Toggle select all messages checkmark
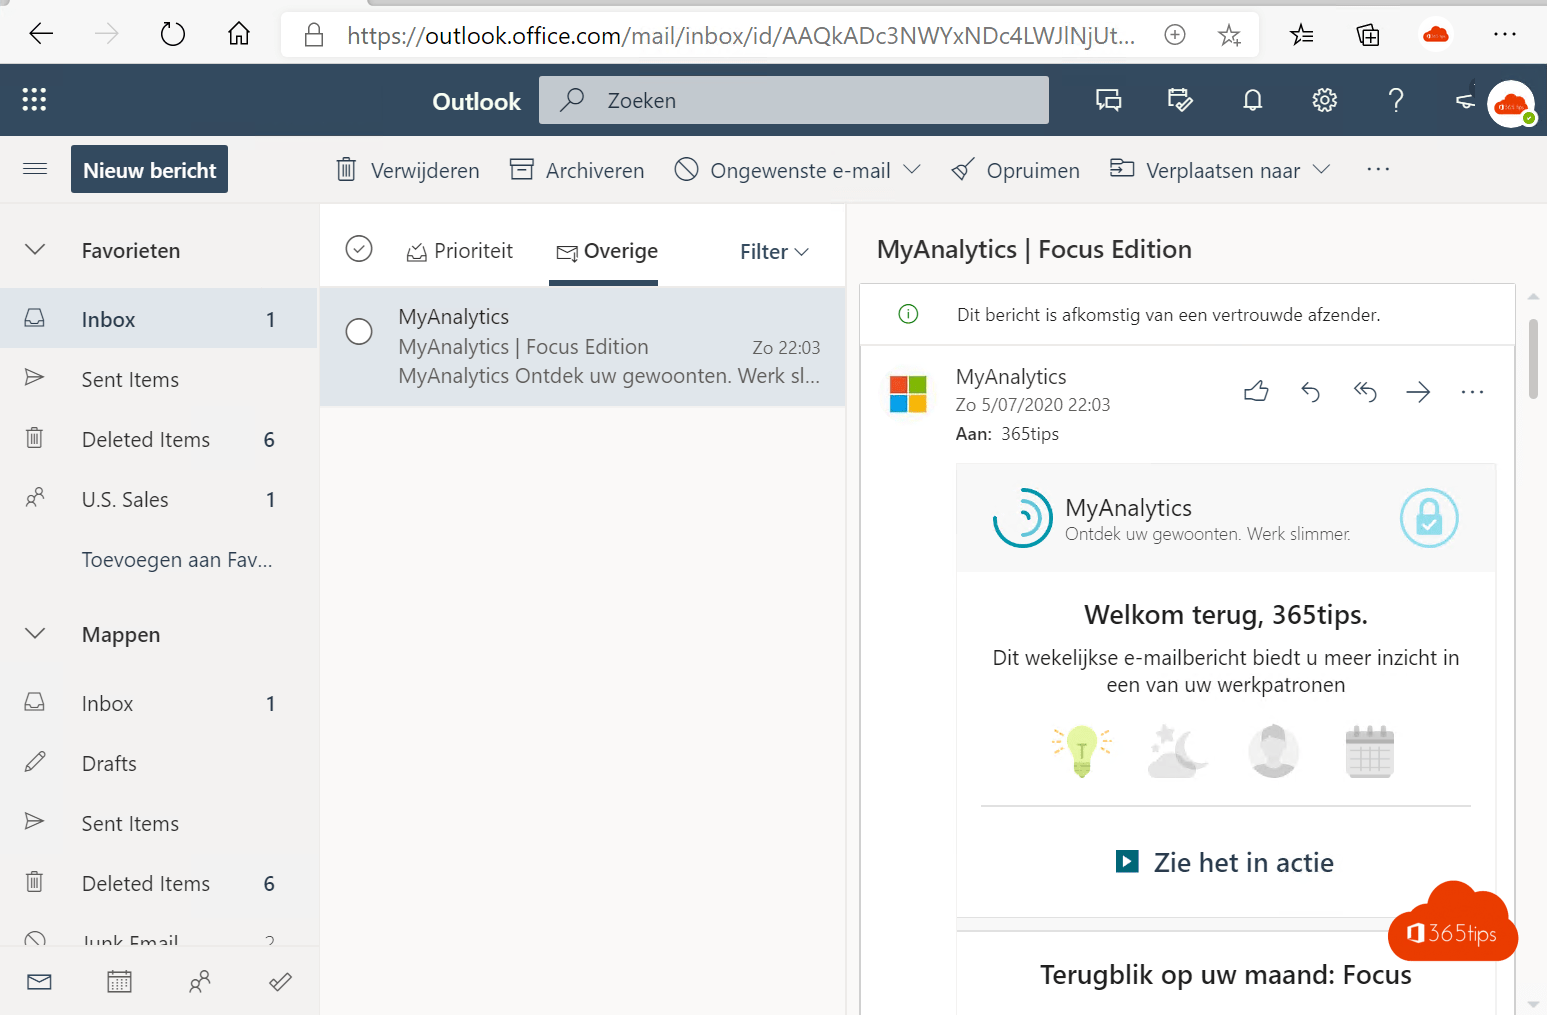This screenshot has width=1547, height=1015. point(358,248)
